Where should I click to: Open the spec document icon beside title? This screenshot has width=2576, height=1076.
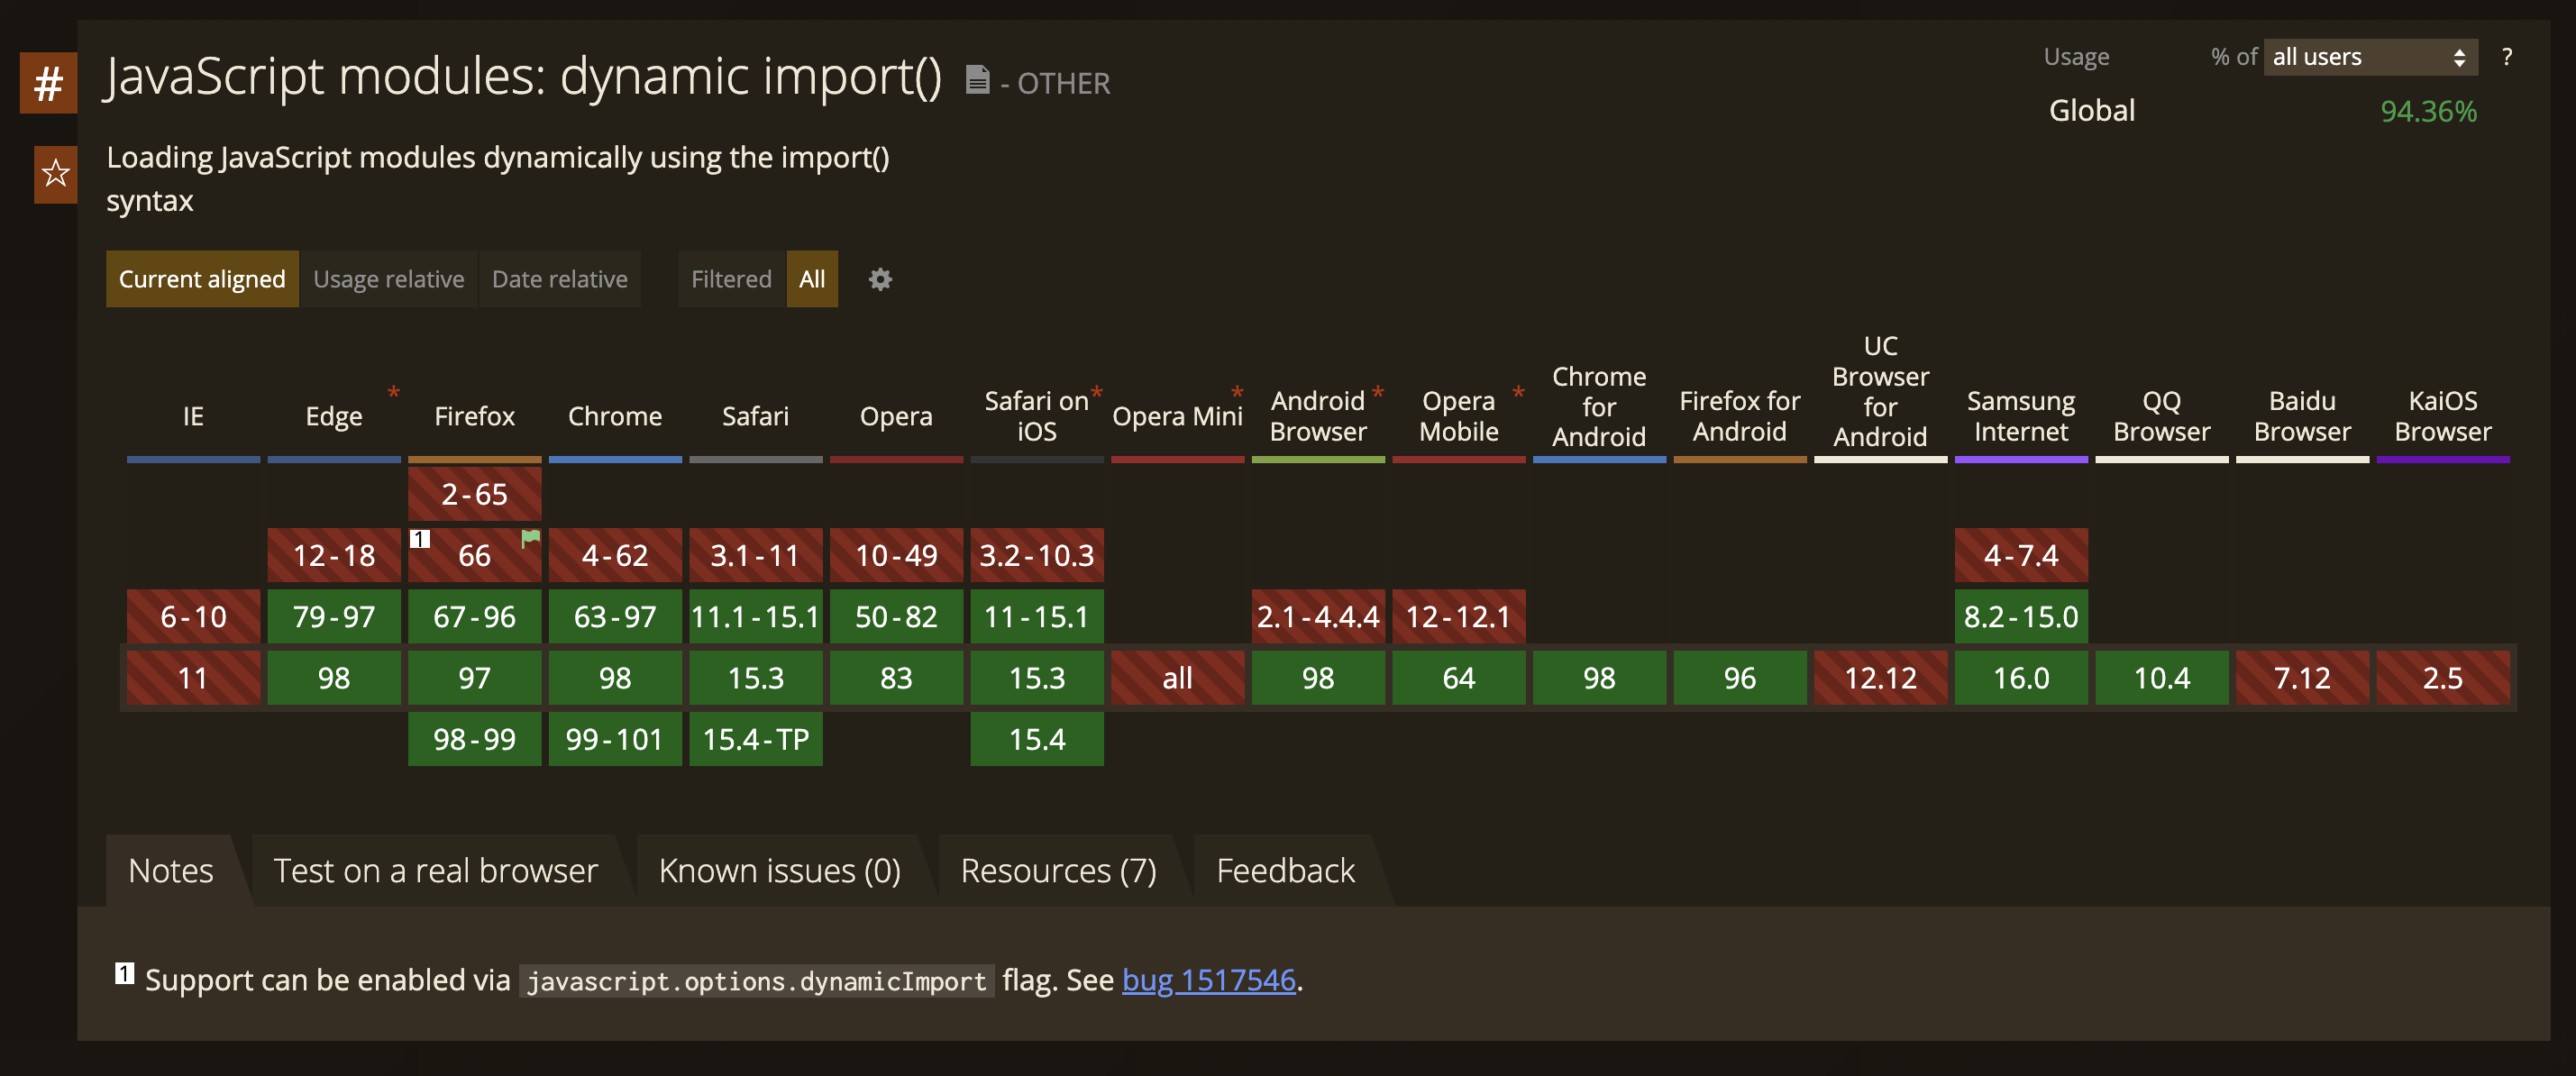977,79
